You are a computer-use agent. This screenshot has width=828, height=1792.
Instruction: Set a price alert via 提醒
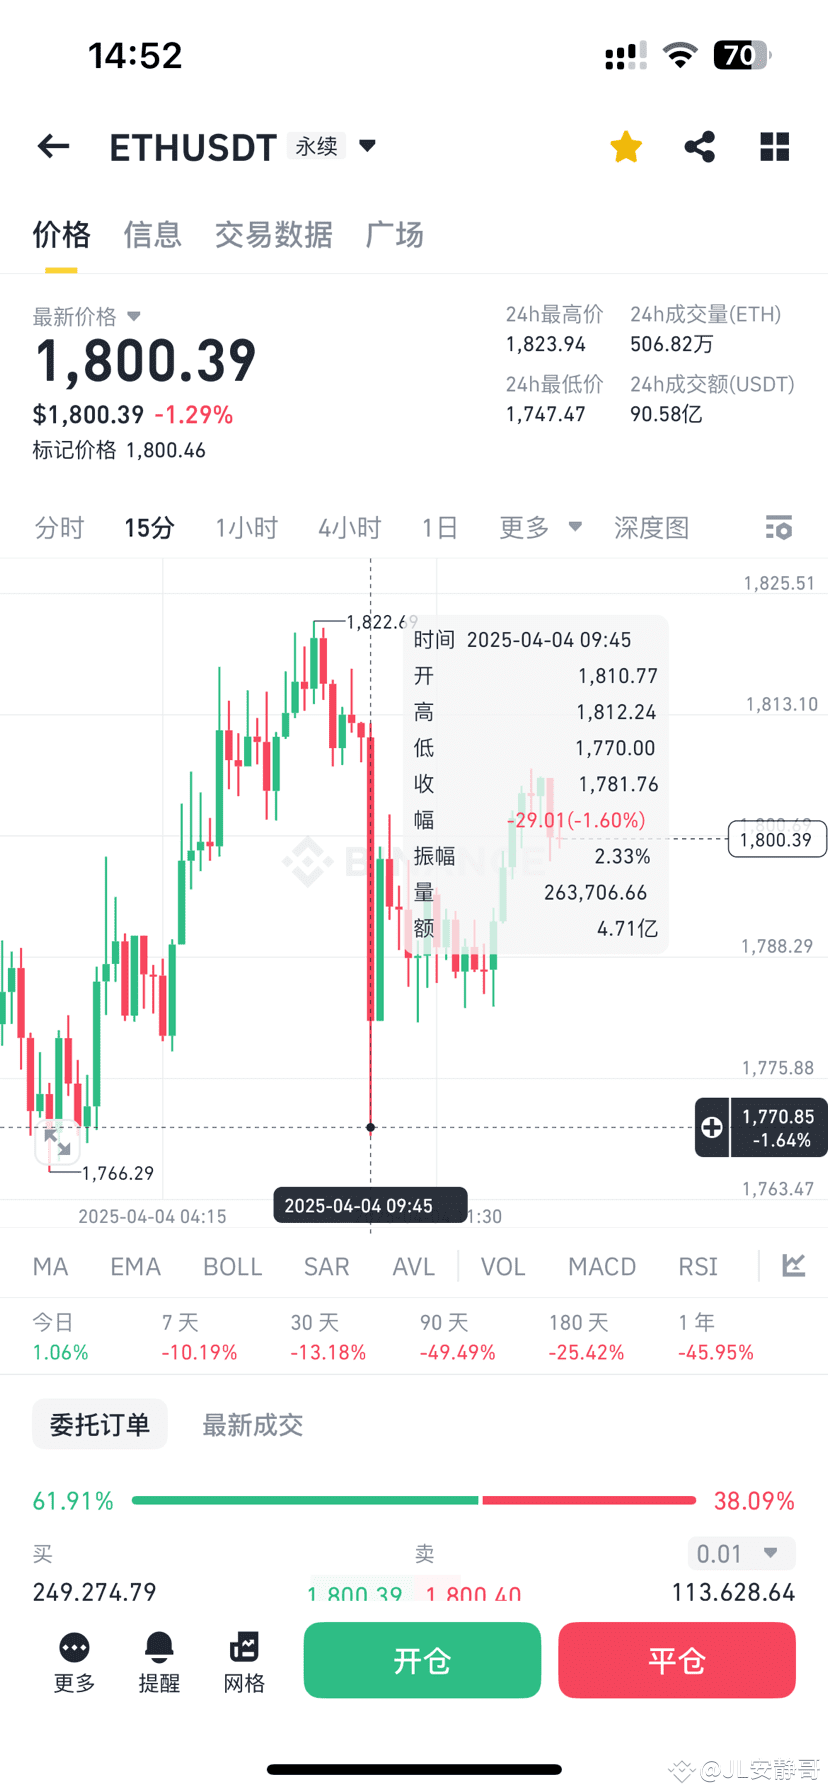[x=159, y=1660]
